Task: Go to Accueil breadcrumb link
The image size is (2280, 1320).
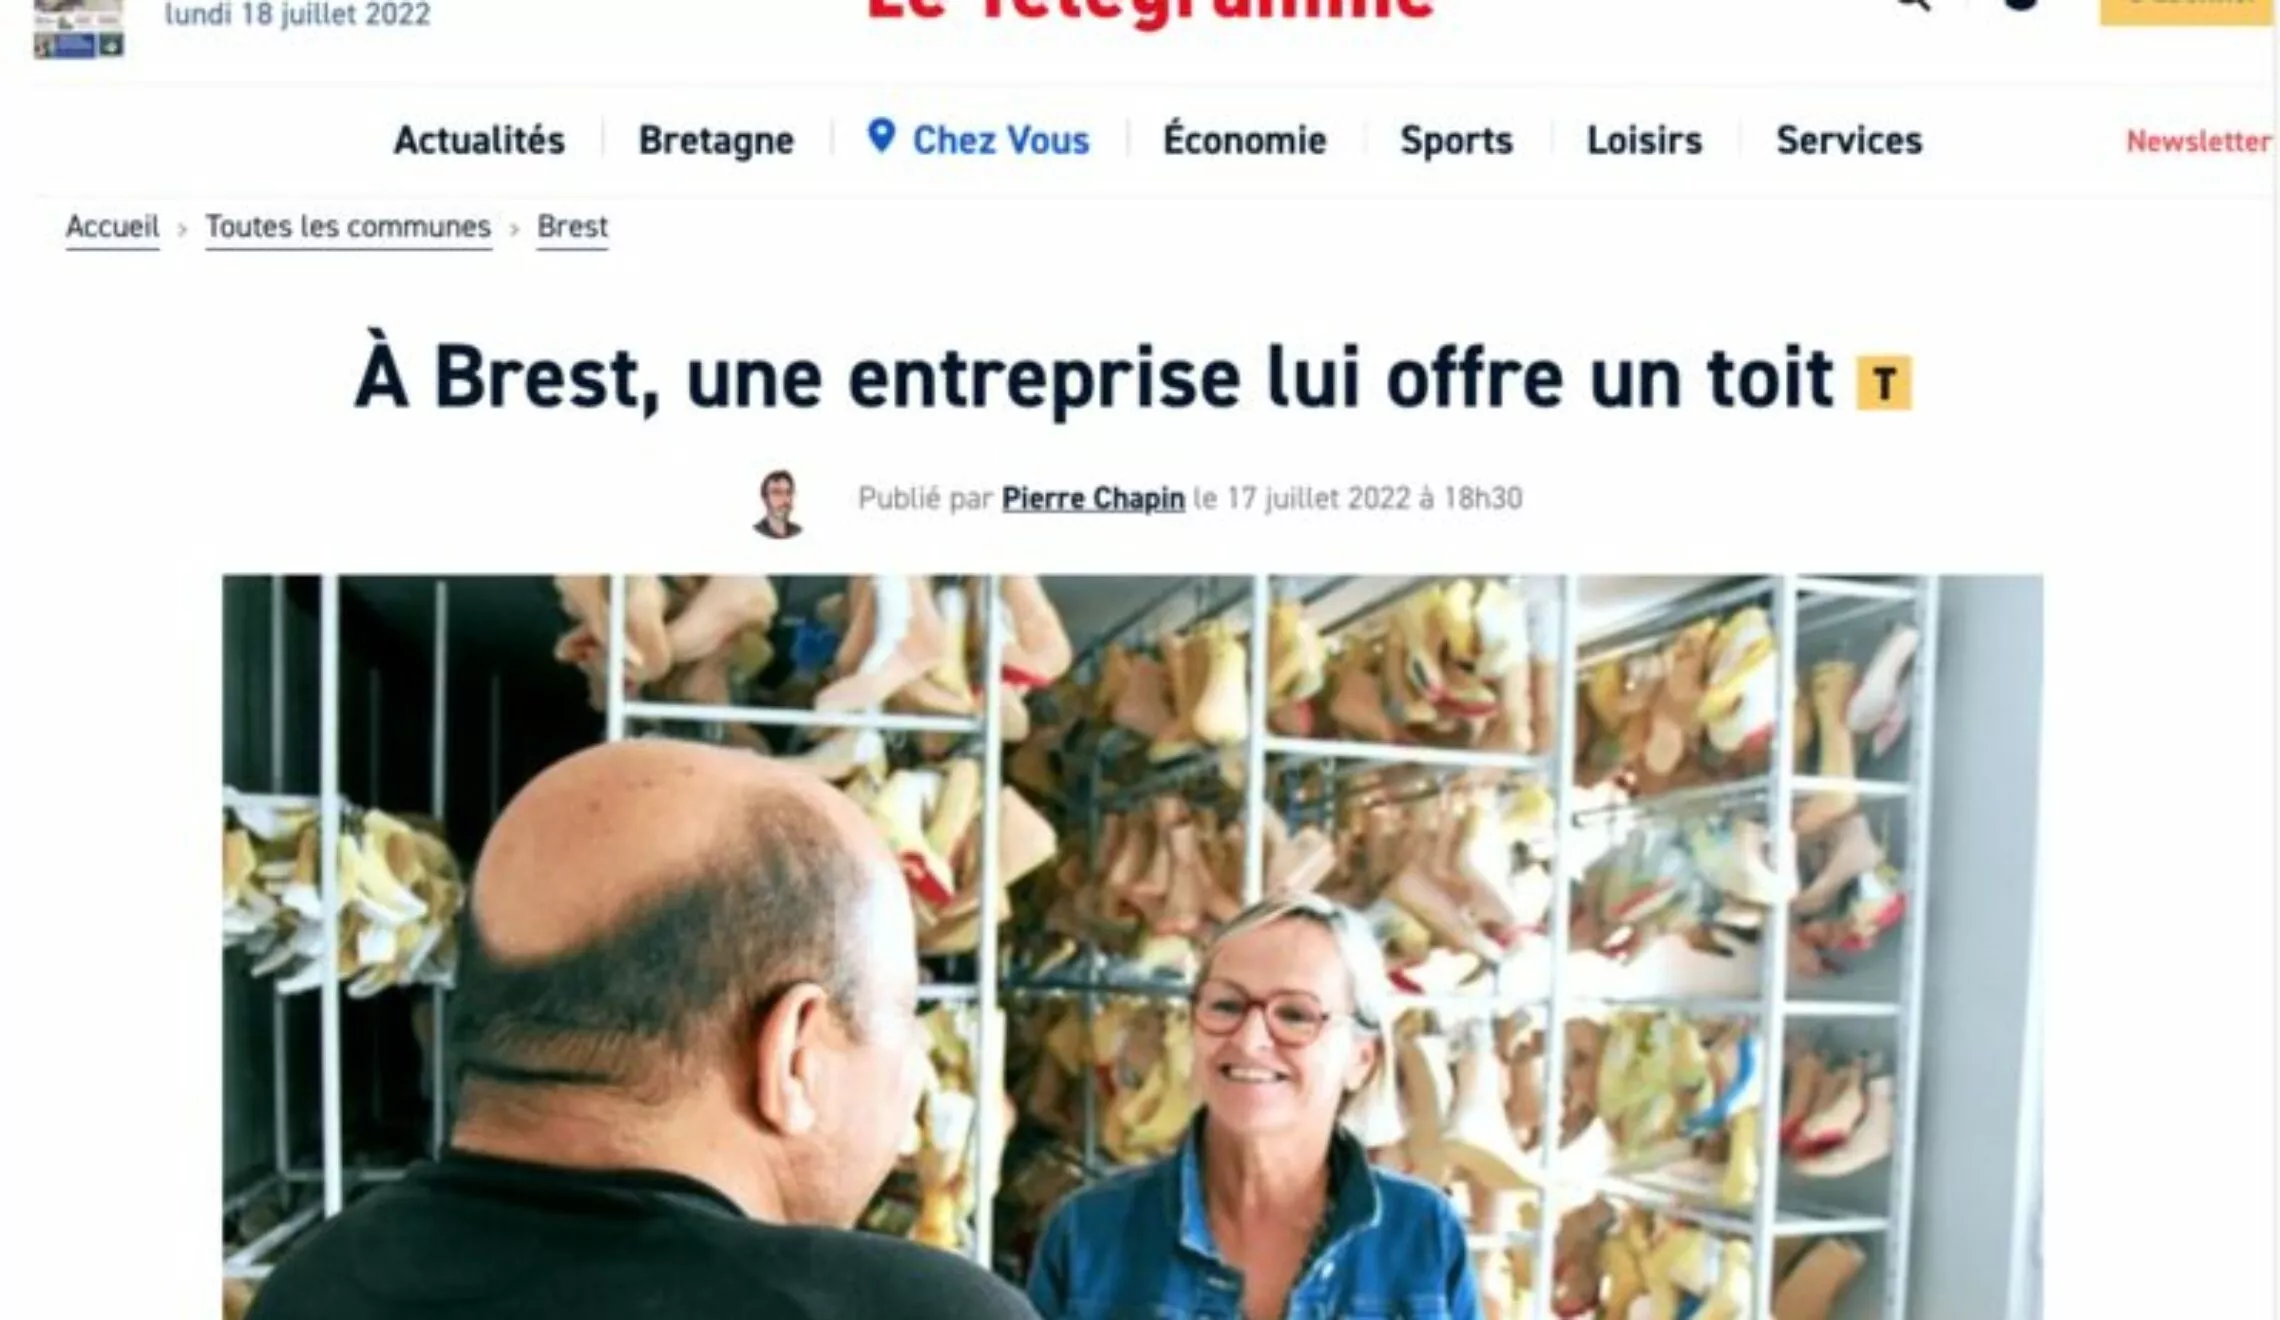Action: coord(112,227)
